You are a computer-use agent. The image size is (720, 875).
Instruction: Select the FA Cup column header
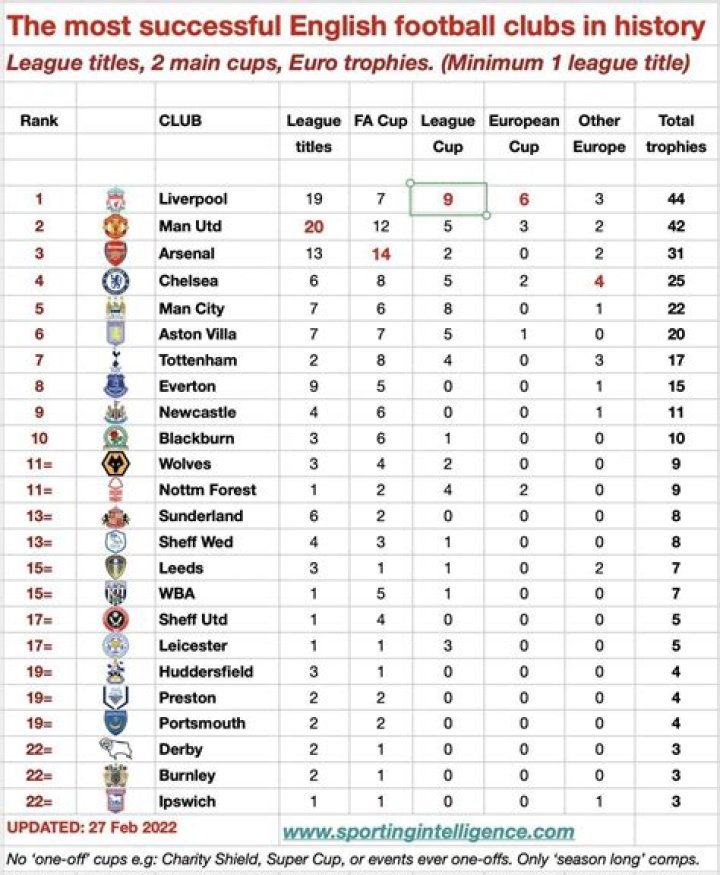(x=381, y=121)
